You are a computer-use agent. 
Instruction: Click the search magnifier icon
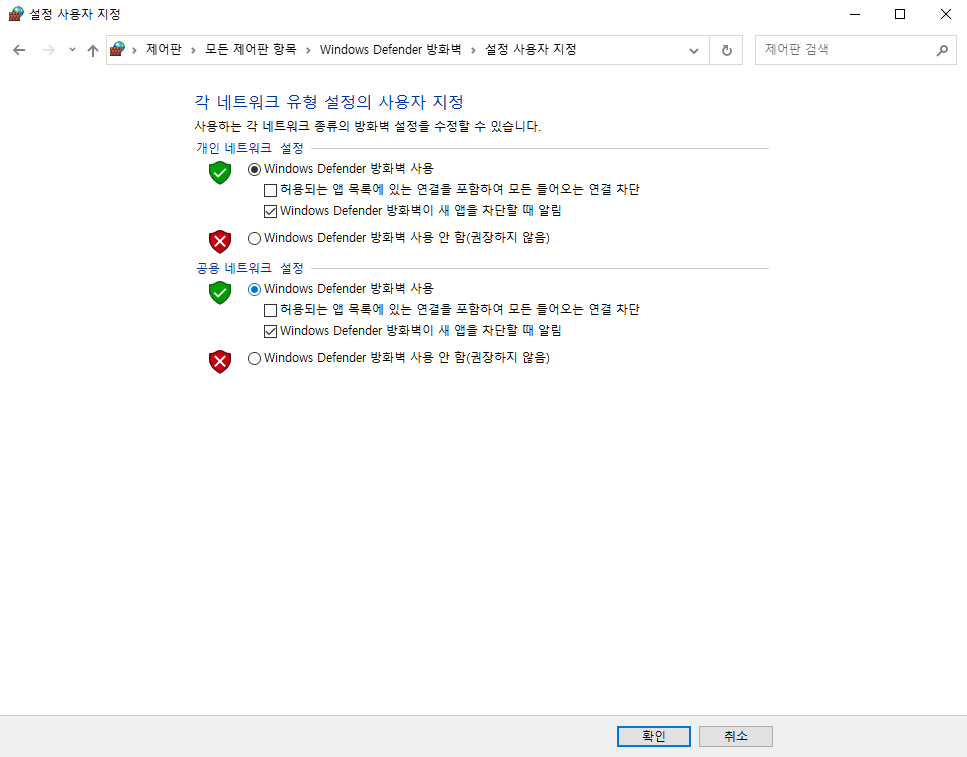942,50
